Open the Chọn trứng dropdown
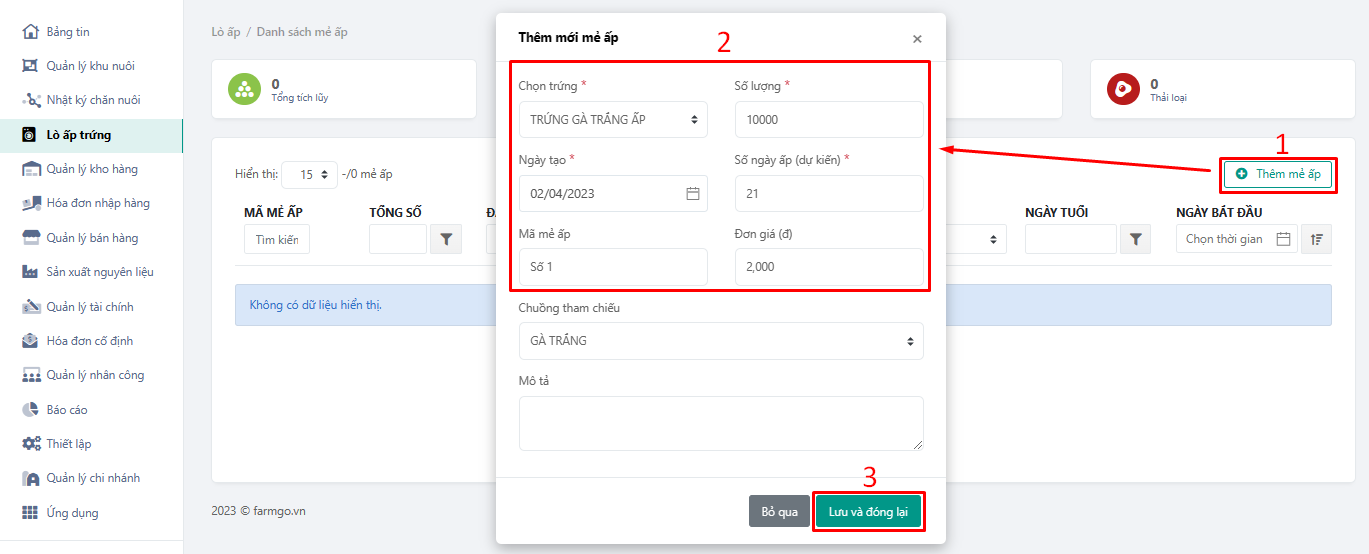The height and width of the screenshot is (554, 1369). [612, 120]
